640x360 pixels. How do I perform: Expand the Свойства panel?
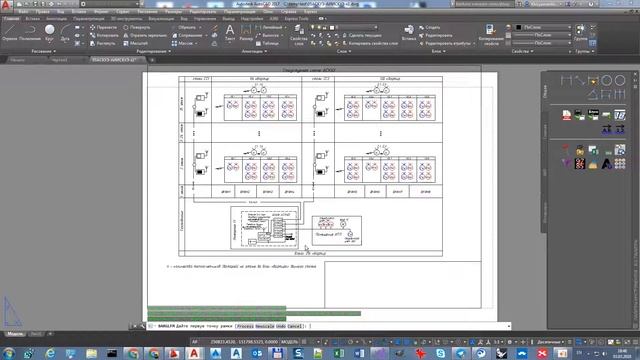point(522,51)
